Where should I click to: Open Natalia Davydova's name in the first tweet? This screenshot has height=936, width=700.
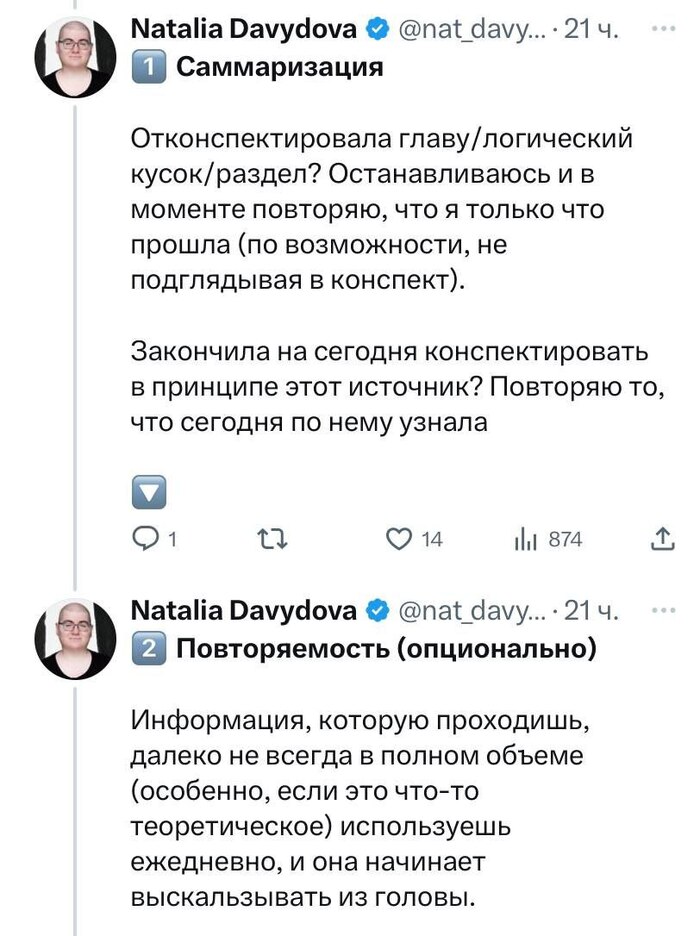tap(244, 30)
